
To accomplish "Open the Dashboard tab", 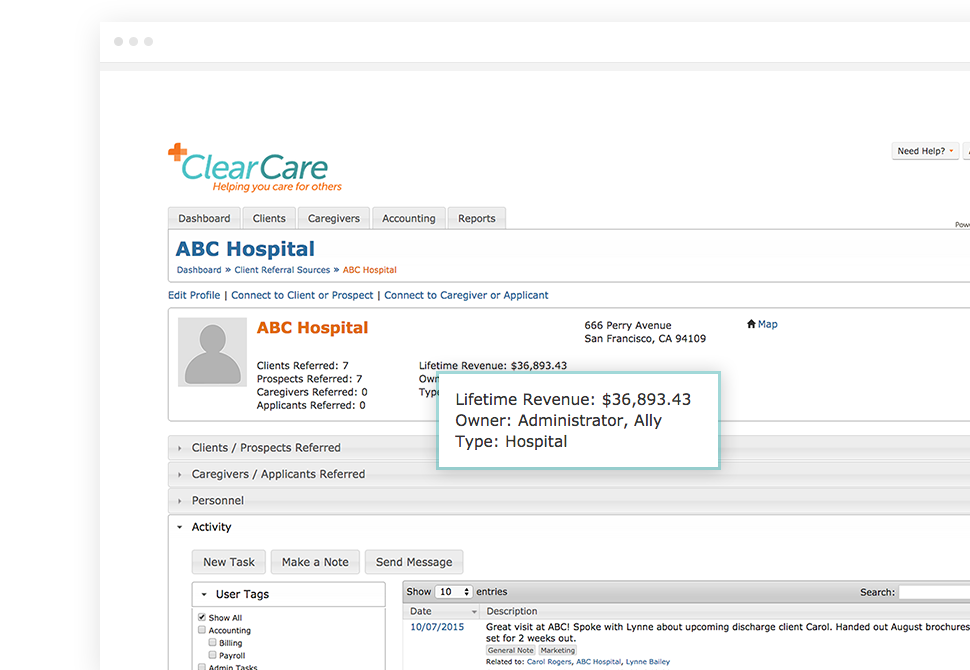I will 204,218.
